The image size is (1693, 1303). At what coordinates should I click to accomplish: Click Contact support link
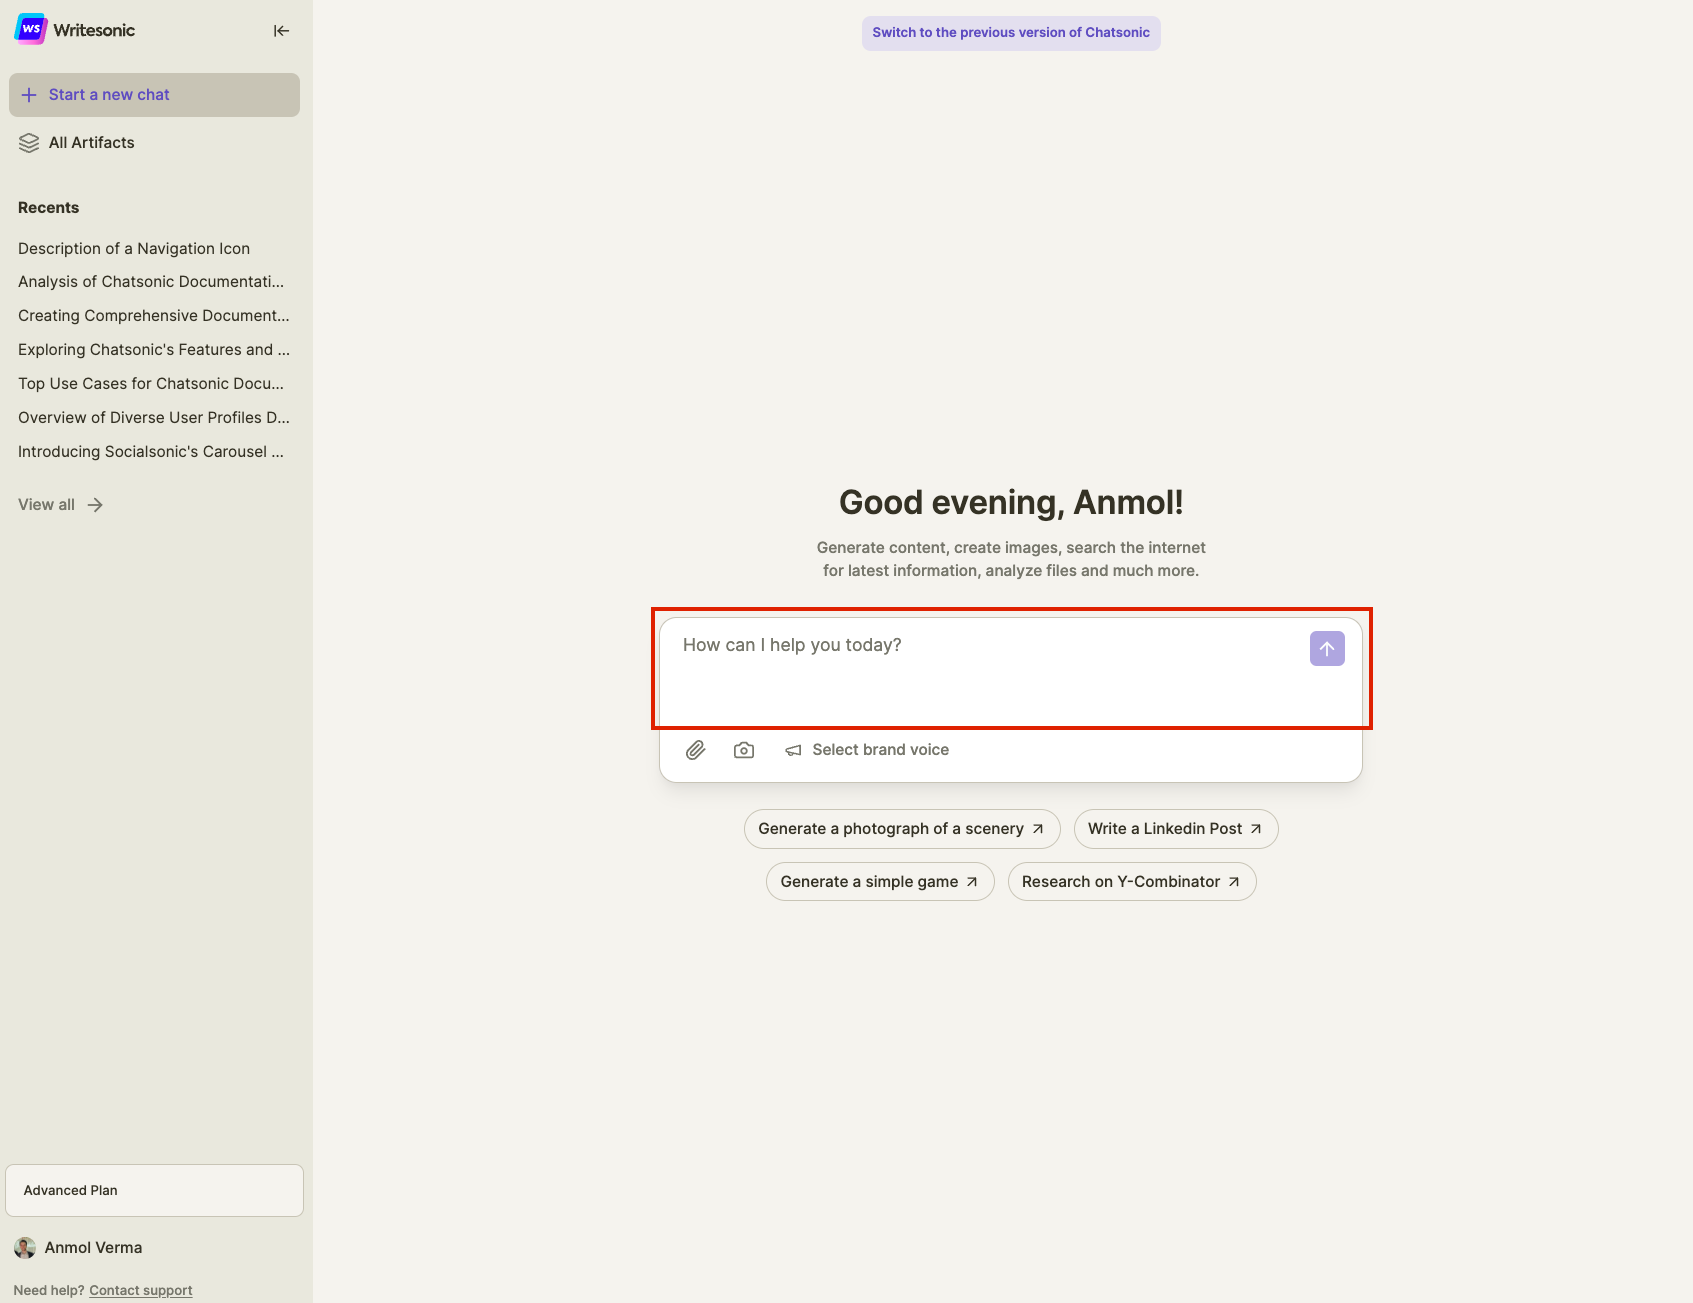point(141,1291)
